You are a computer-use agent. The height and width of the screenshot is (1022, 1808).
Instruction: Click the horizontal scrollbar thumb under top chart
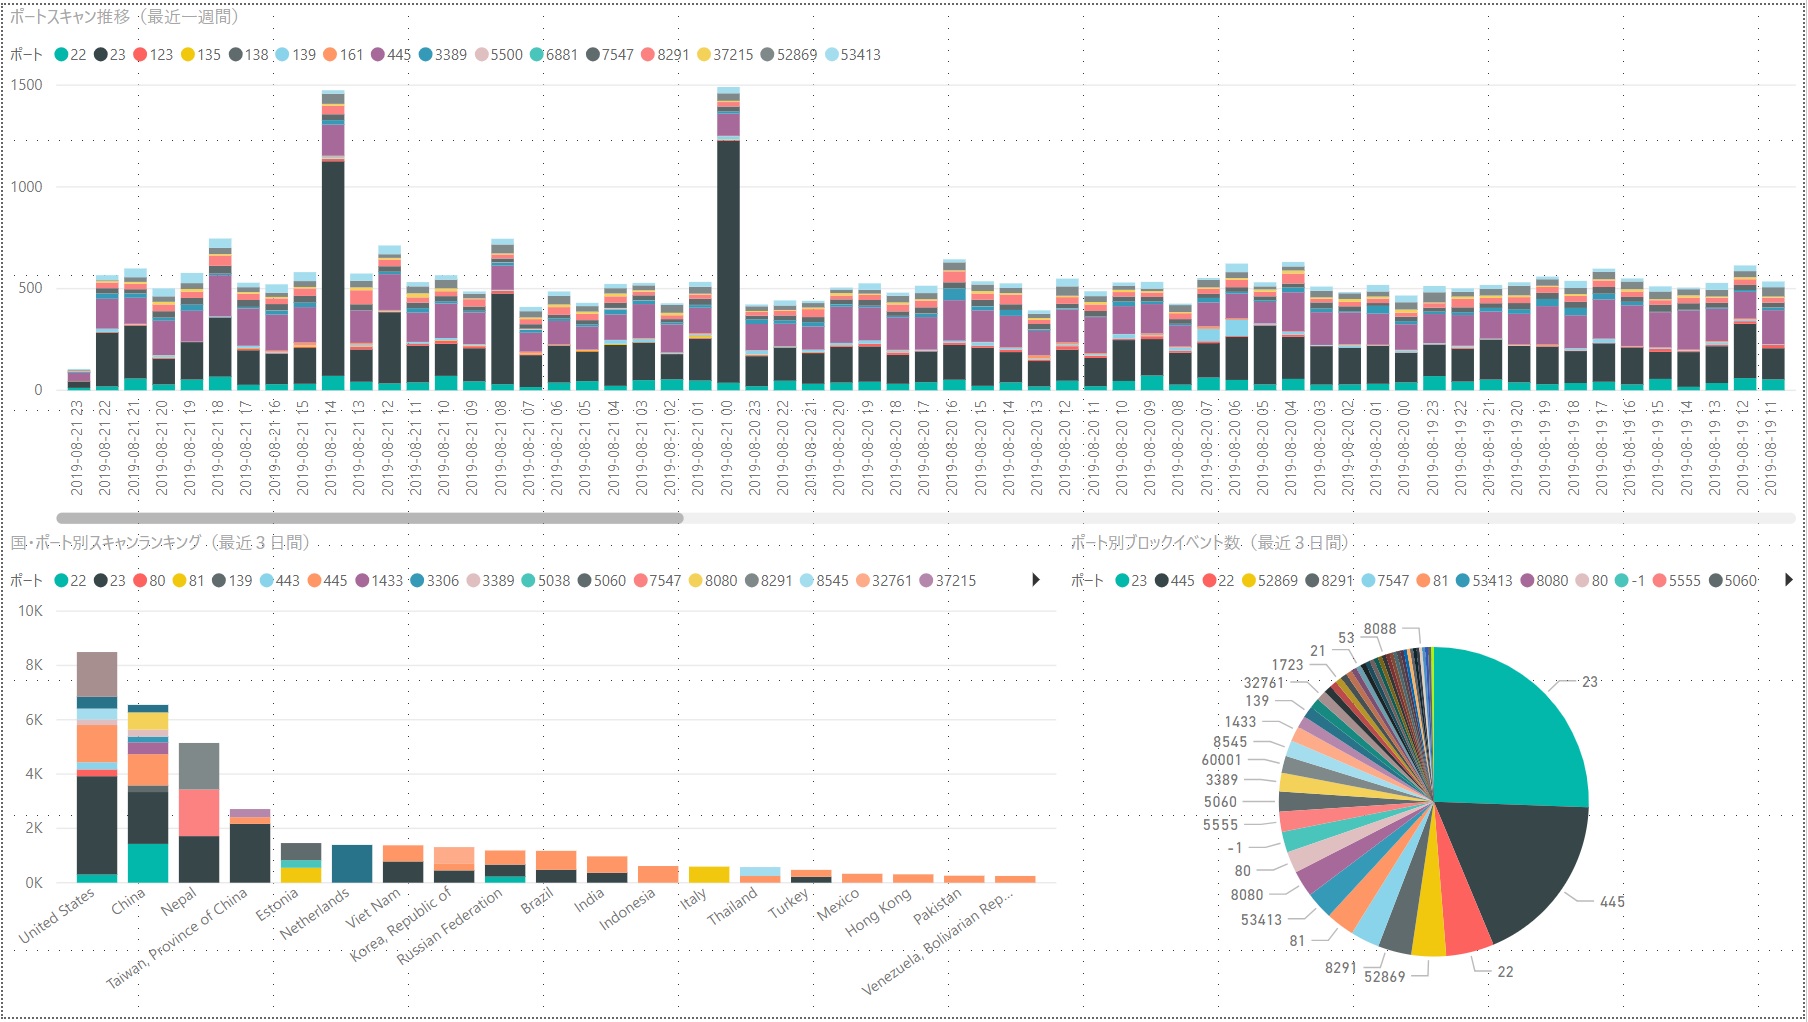[x=370, y=518]
